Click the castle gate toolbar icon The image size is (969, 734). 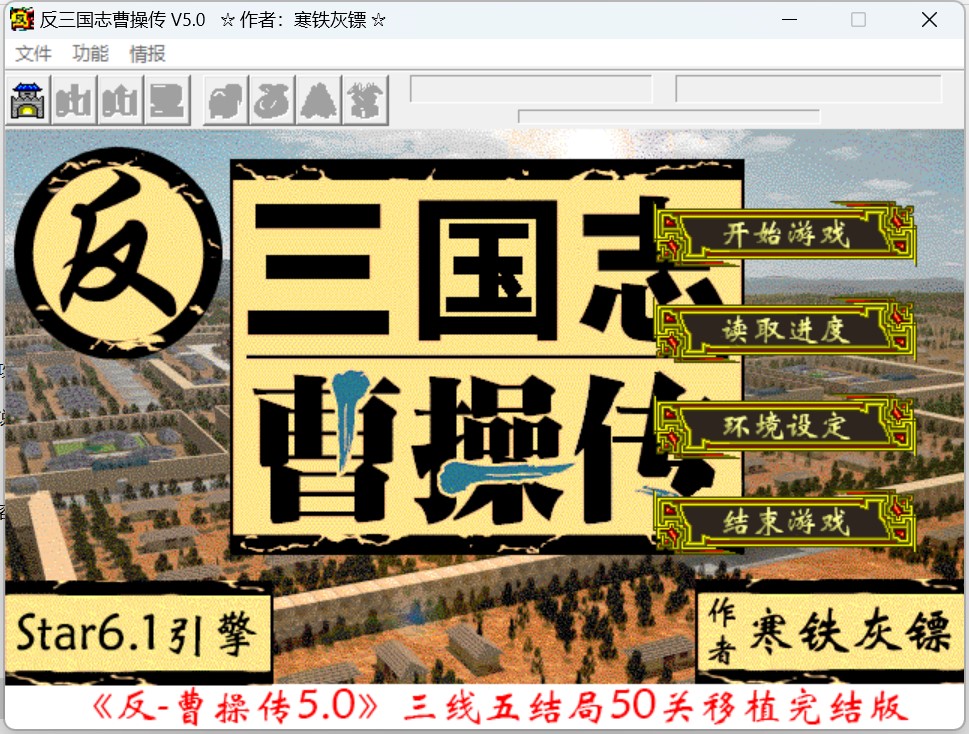pos(28,100)
